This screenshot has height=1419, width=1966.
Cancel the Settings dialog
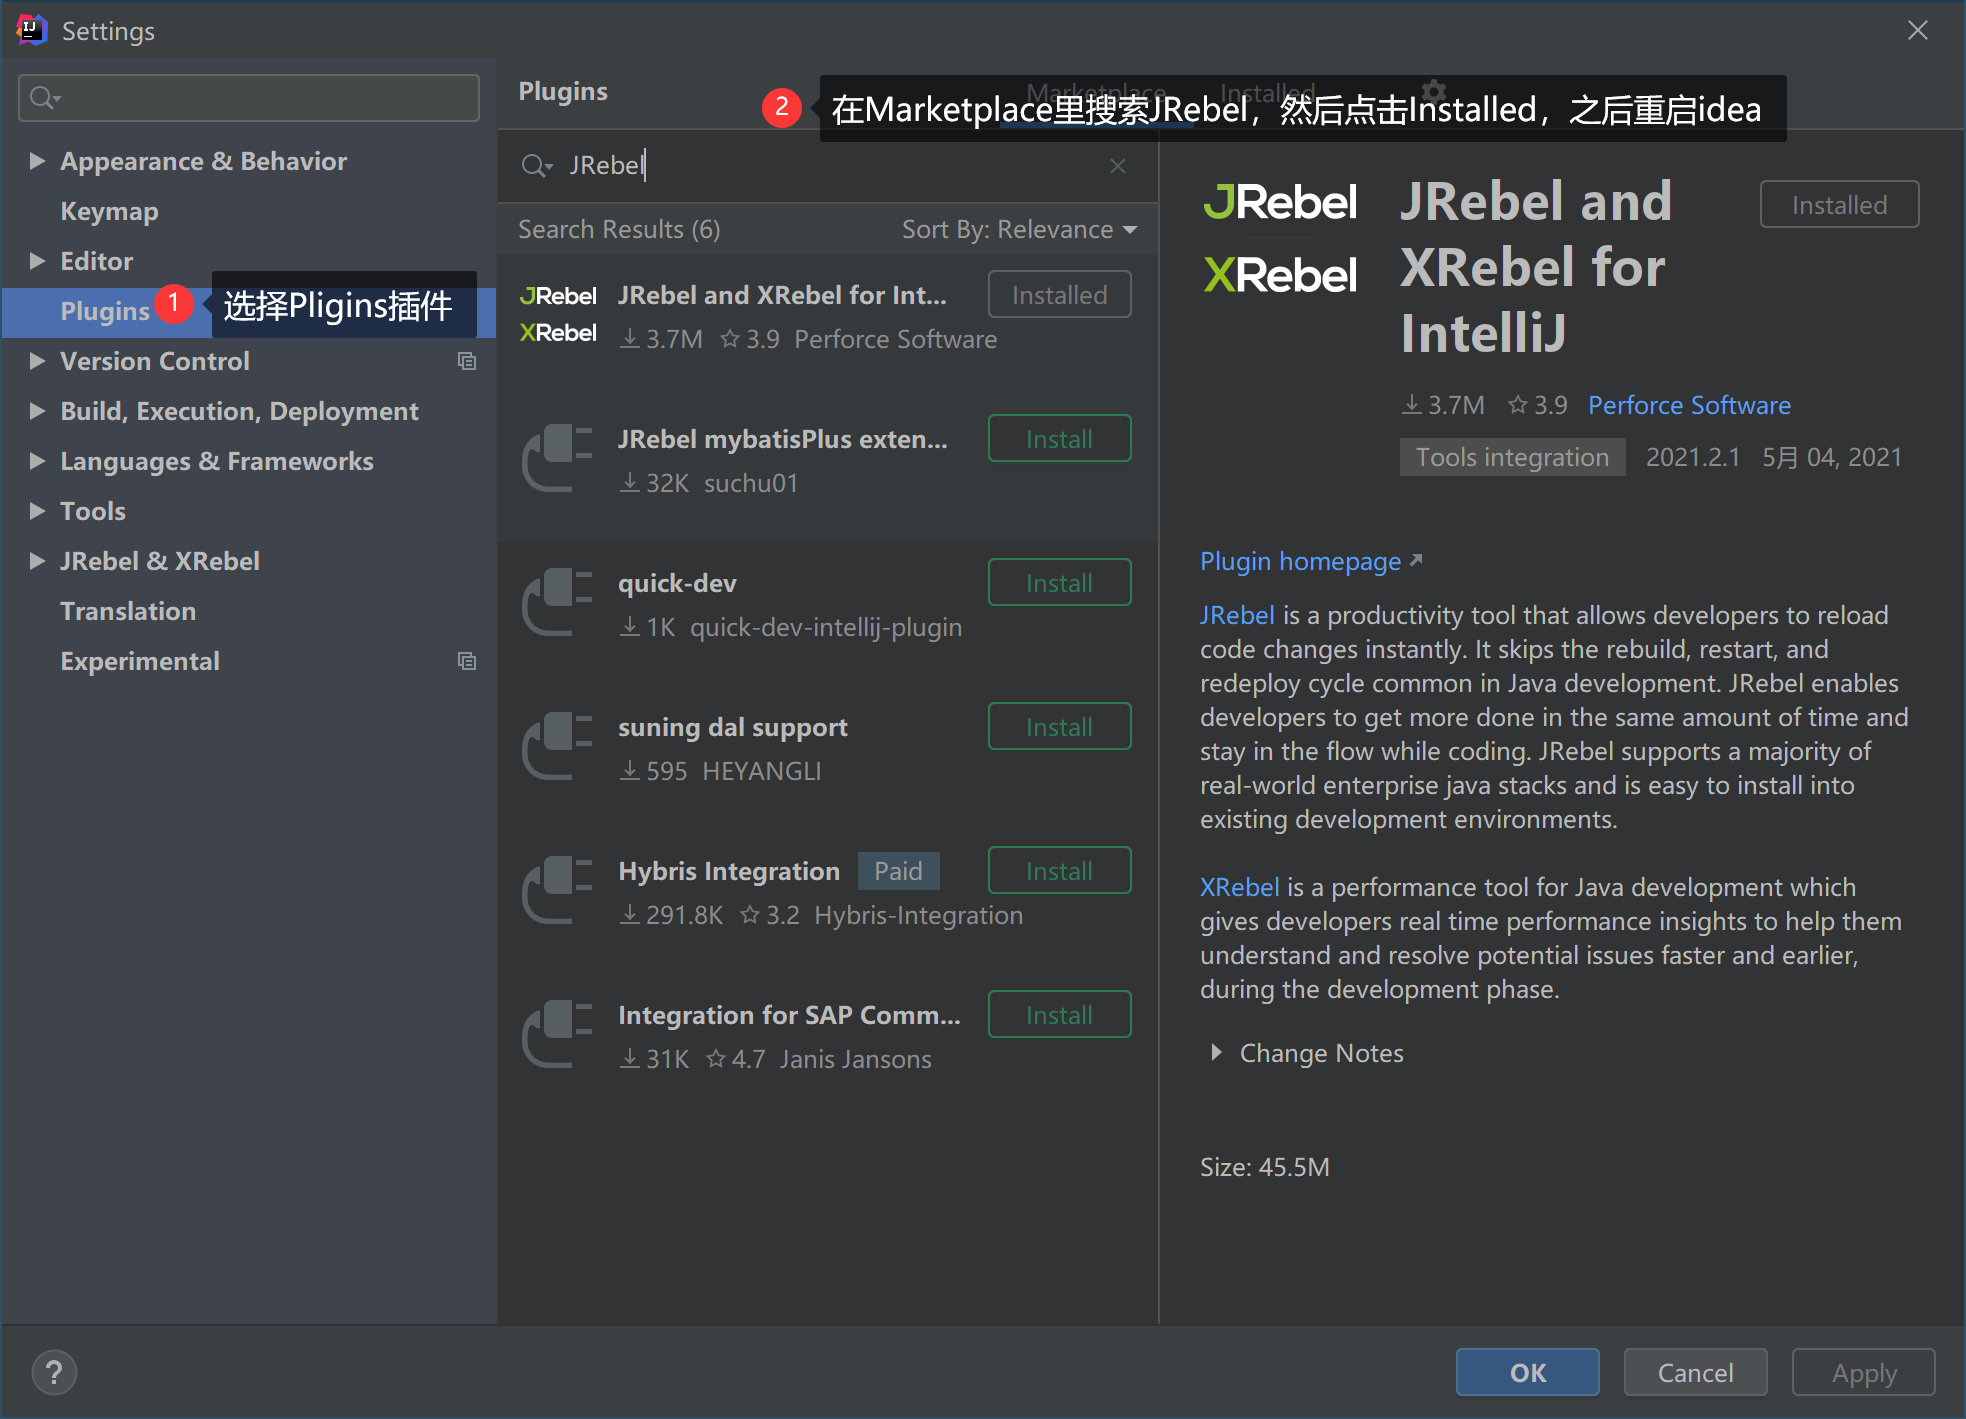[1695, 1372]
